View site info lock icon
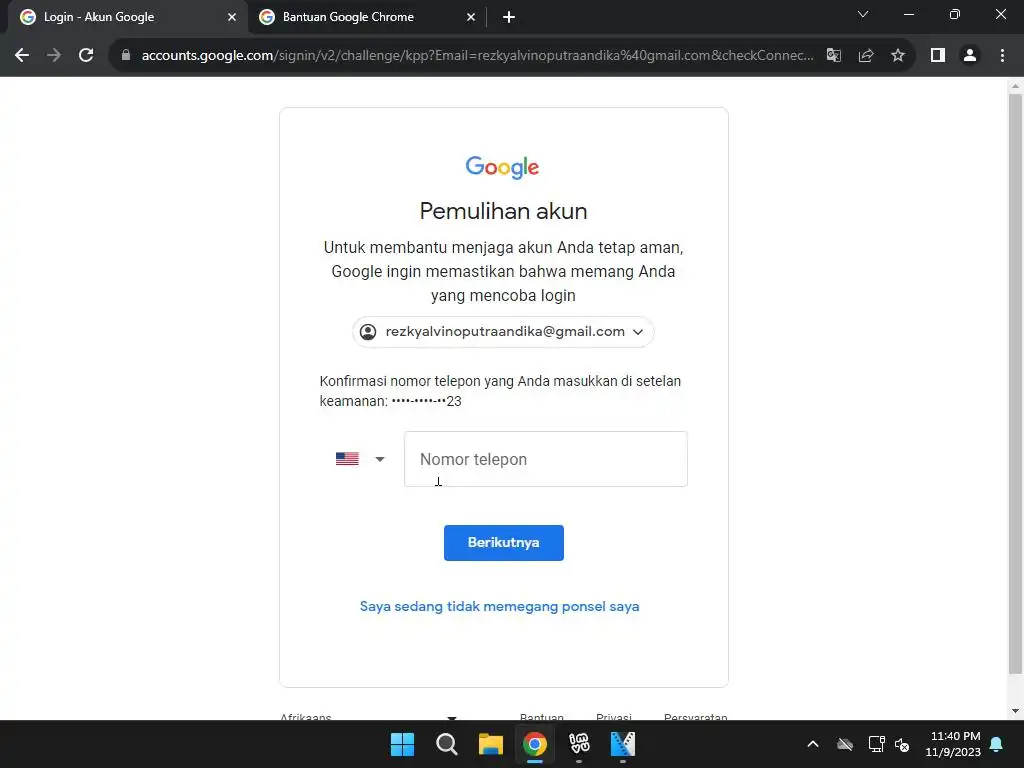The image size is (1024, 768). [126, 56]
